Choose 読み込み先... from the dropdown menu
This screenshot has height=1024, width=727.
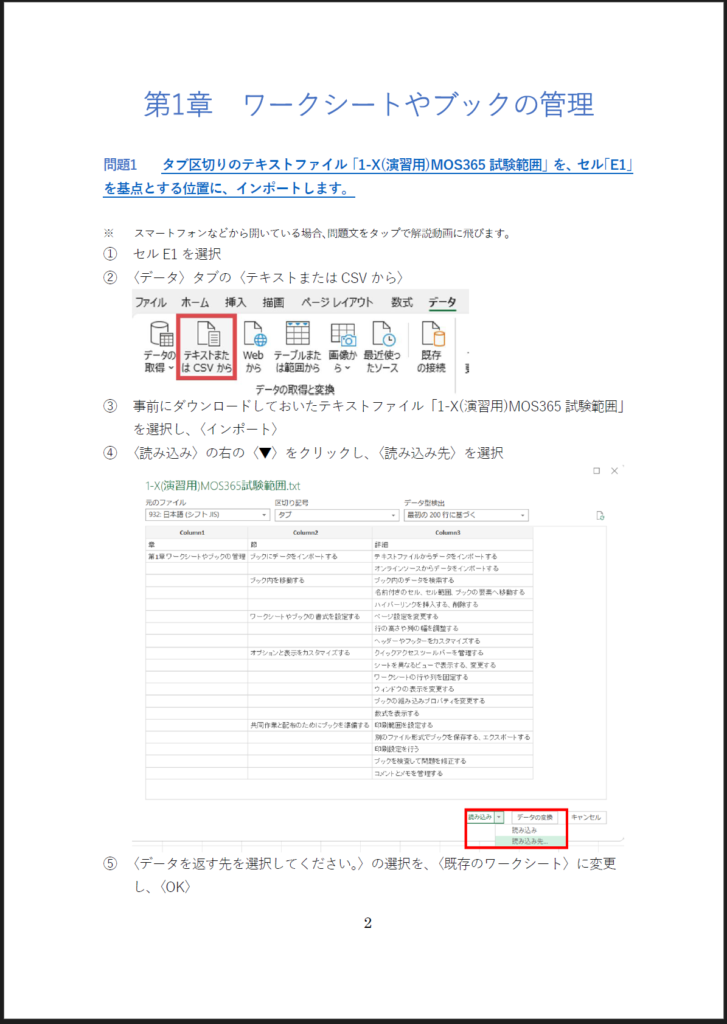(x=528, y=841)
